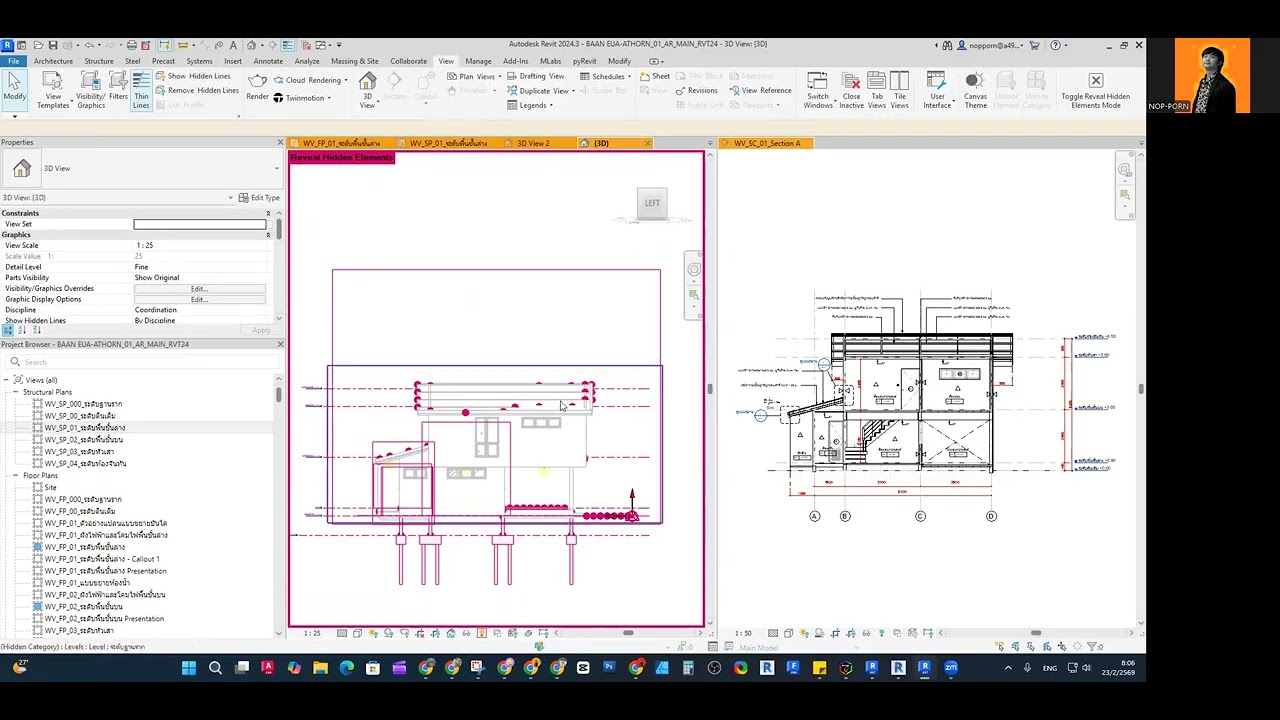The height and width of the screenshot is (720, 1280).
Task: Click the Project Browser vertical scrollbar
Action: [278, 394]
